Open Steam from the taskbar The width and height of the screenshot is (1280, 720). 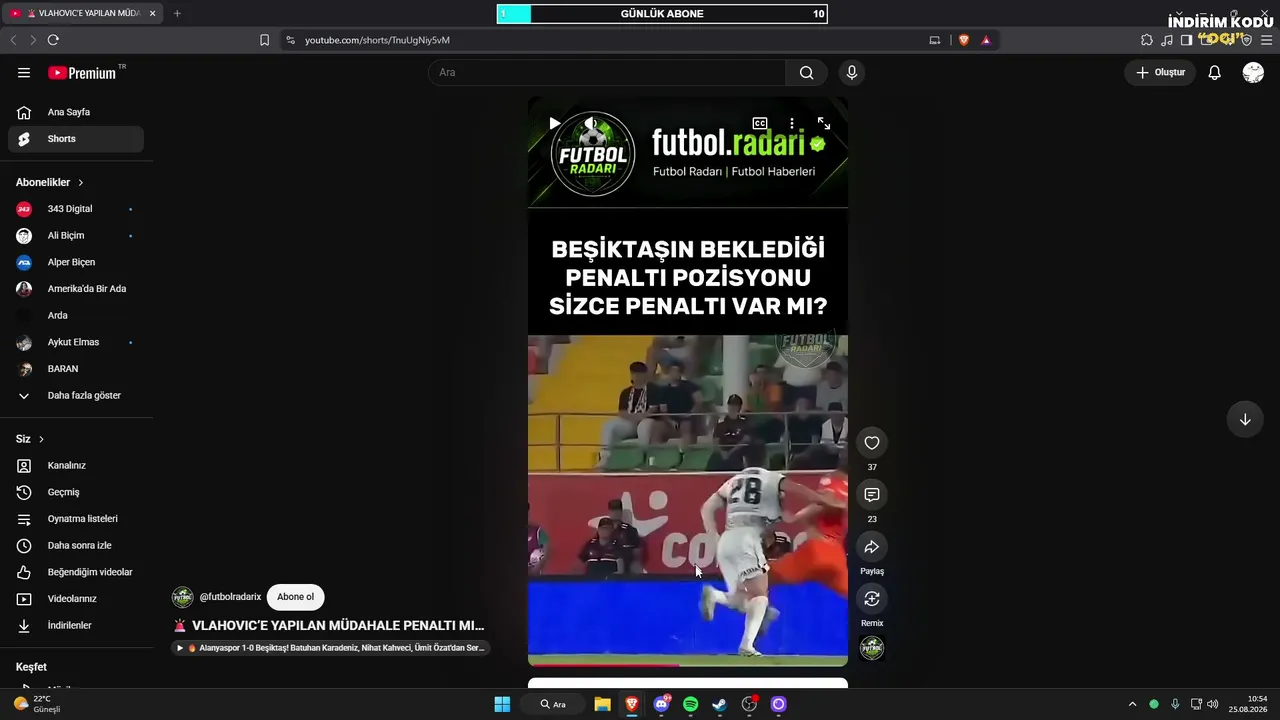point(719,704)
